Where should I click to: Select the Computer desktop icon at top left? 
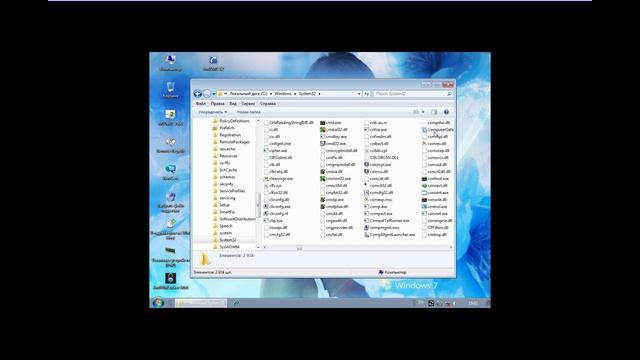(171, 63)
